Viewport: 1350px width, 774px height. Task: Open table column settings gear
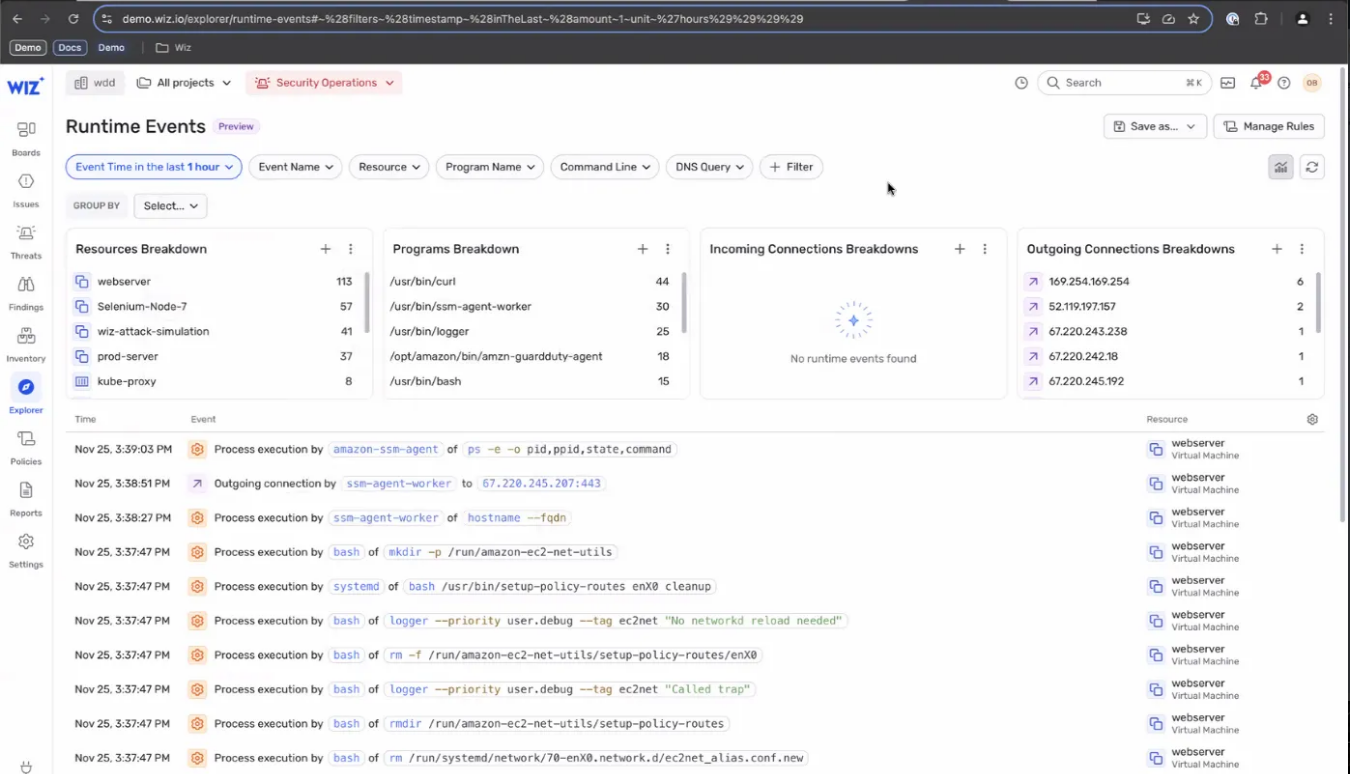1312,420
